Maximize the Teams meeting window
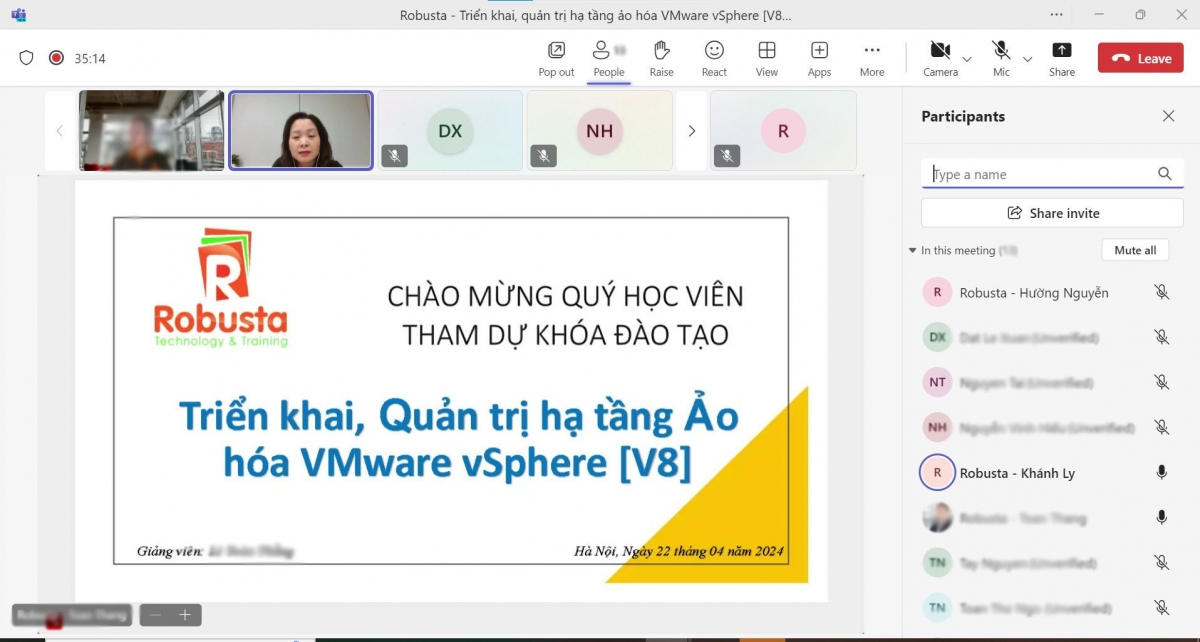The width and height of the screenshot is (1200, 642). (x=1140, y=15)
